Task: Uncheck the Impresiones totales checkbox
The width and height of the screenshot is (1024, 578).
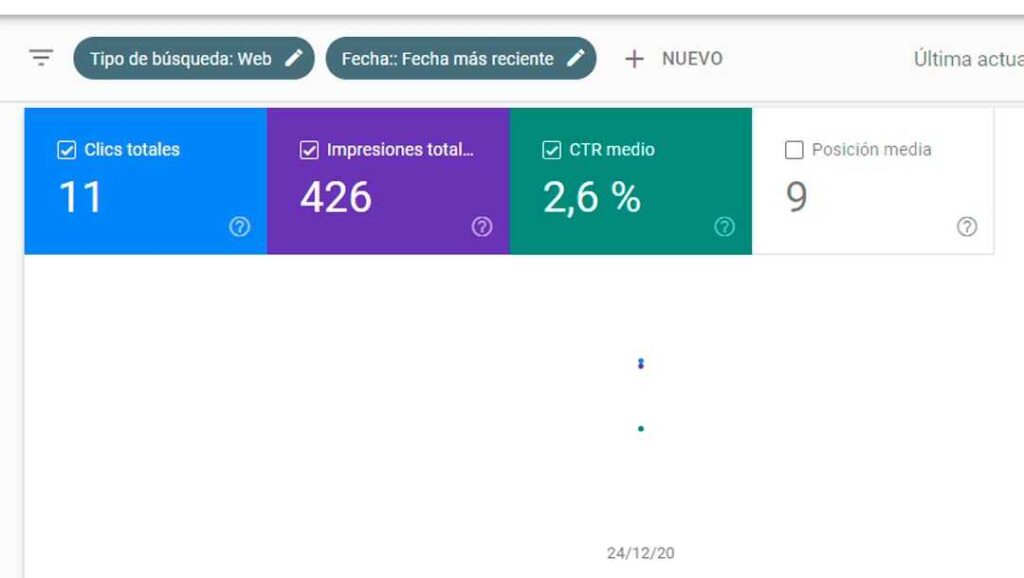Action: coord(309,150)
